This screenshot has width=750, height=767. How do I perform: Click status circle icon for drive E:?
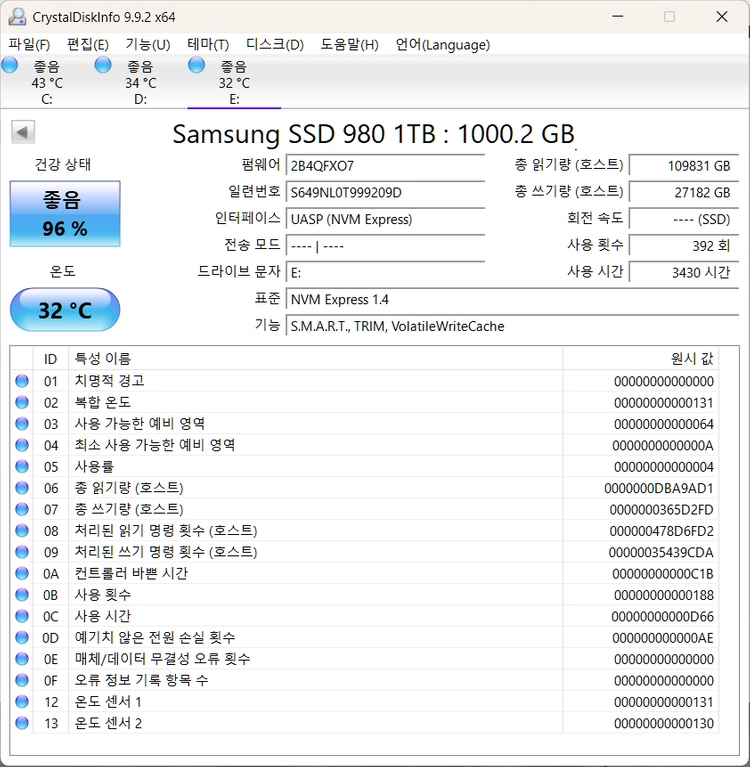click(196, 65)
